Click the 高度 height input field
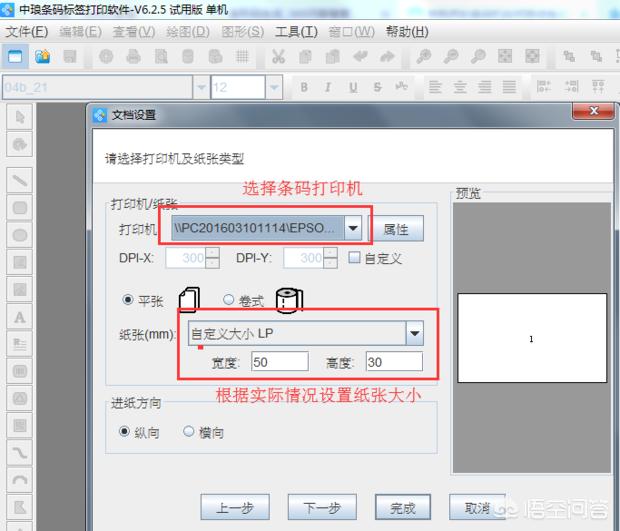Image resolution: width=620 pixels, height=531 pixels. 394,361
